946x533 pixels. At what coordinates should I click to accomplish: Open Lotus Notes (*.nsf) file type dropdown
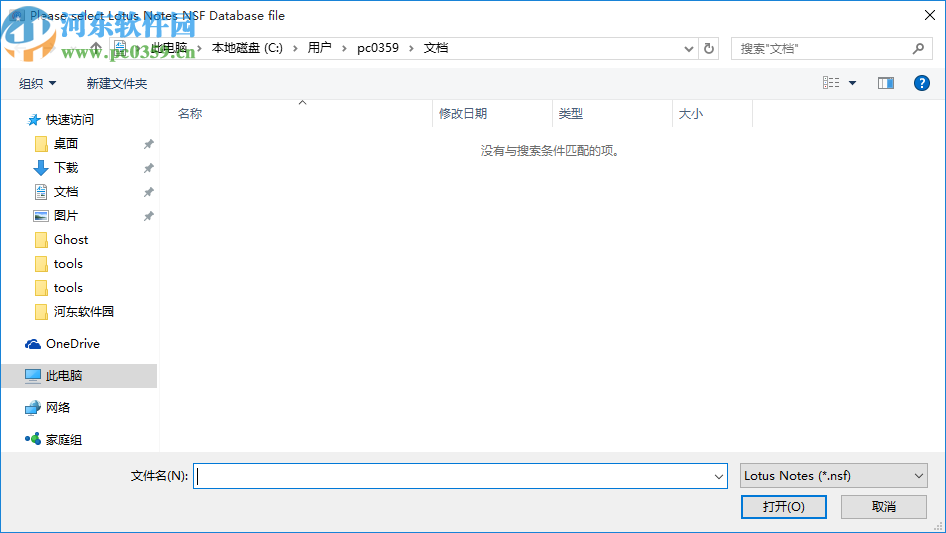tap(833, 476)
